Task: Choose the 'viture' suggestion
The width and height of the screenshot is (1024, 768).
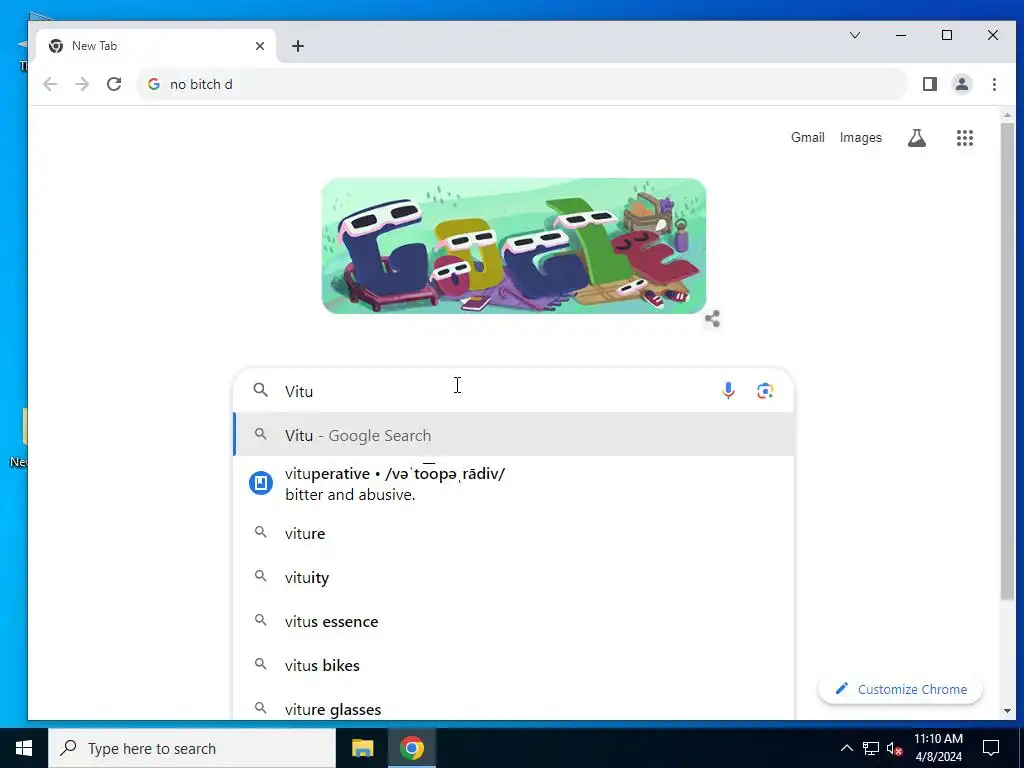Action: pos(514,534)
